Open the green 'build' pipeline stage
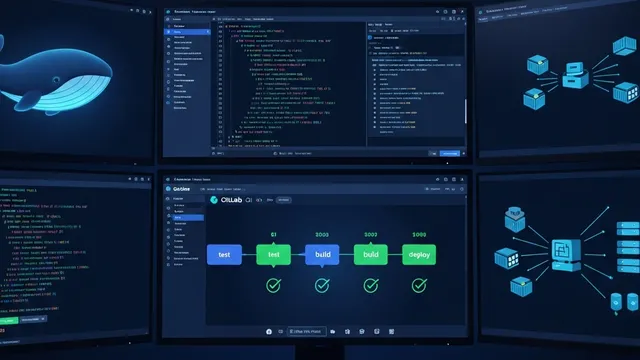The height and width of the screenshot is (360, 640). (x=371, y=254)
